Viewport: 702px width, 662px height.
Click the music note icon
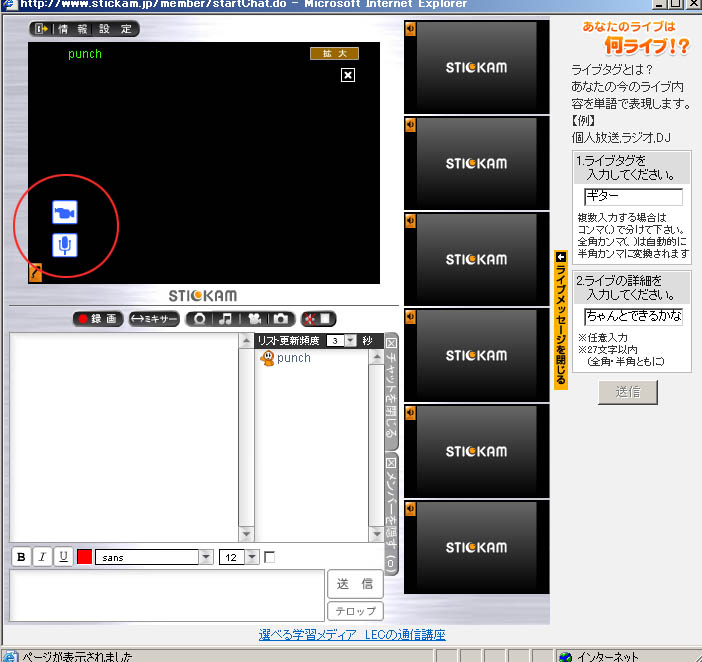tap(226, 319)
